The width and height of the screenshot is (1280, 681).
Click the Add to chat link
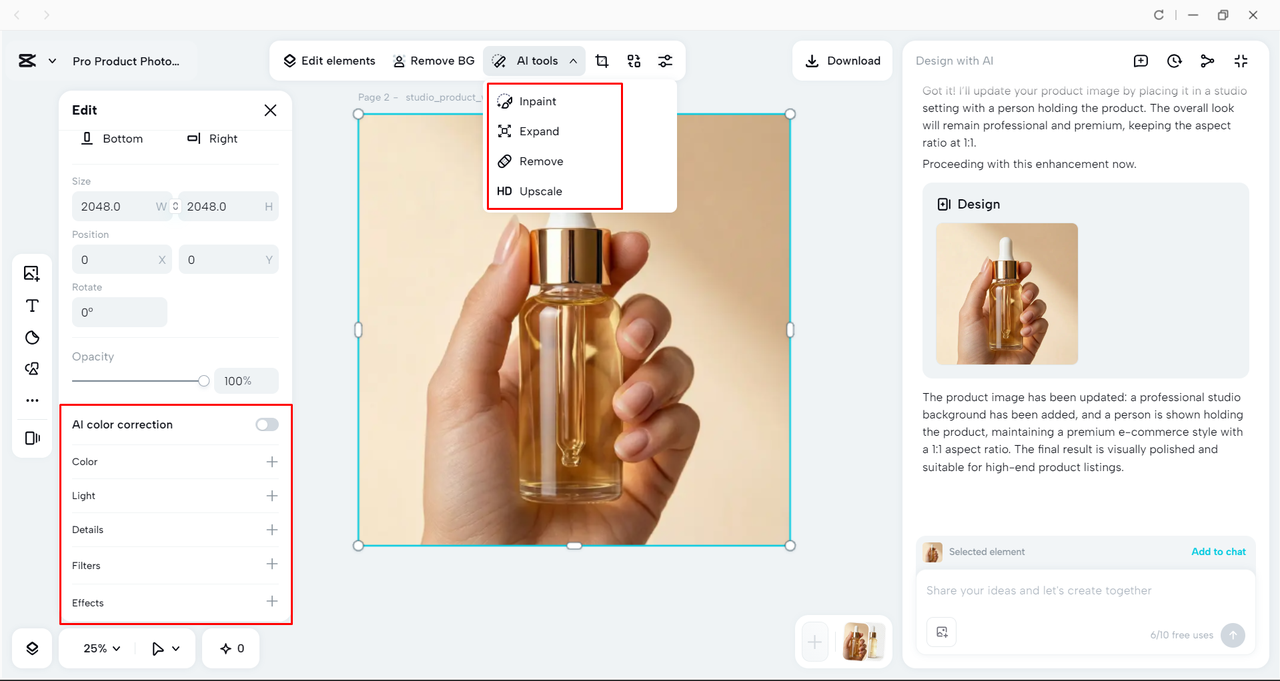1218,551
